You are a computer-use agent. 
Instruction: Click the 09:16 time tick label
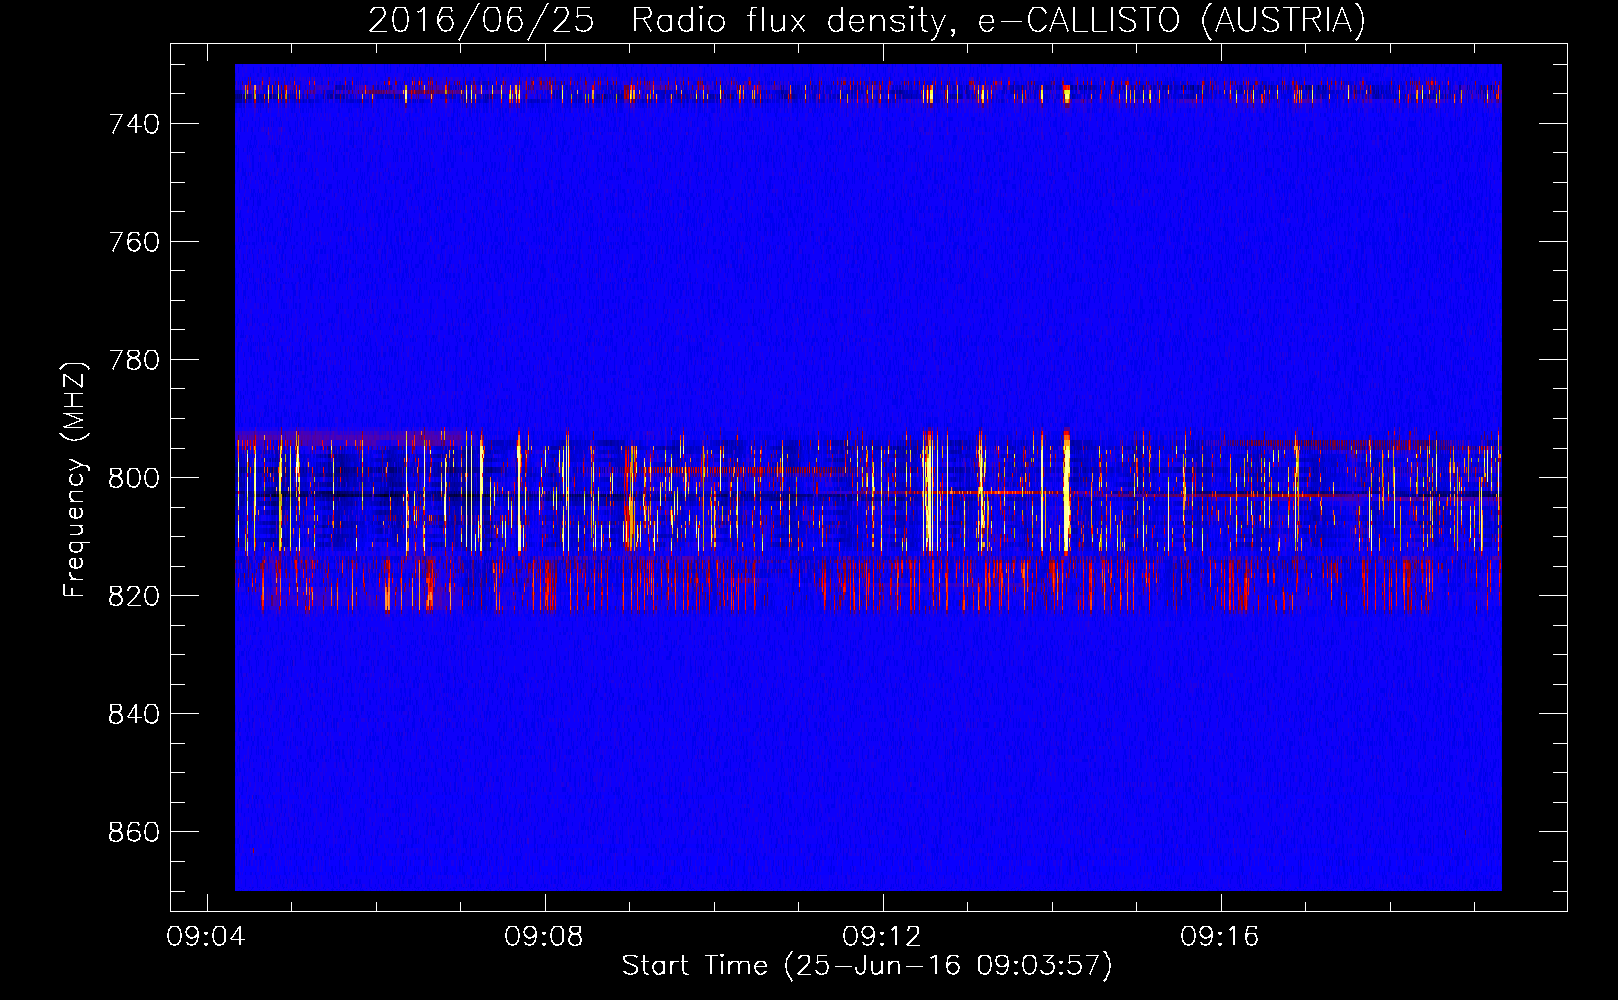[1220, 937]
